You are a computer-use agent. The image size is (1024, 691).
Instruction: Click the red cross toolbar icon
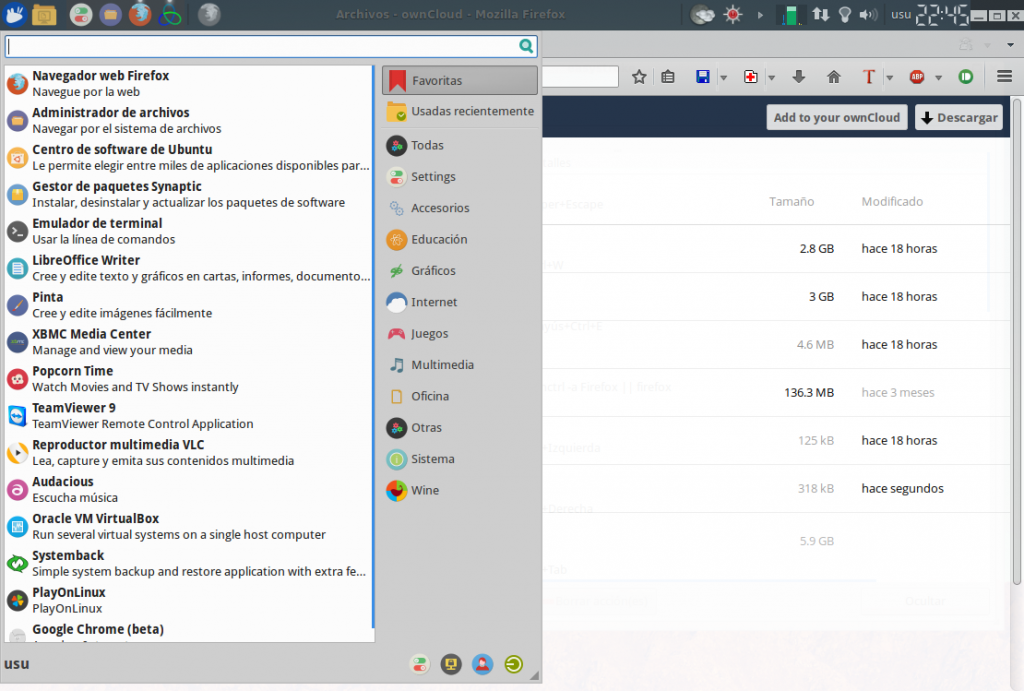(x=751, y=77)
